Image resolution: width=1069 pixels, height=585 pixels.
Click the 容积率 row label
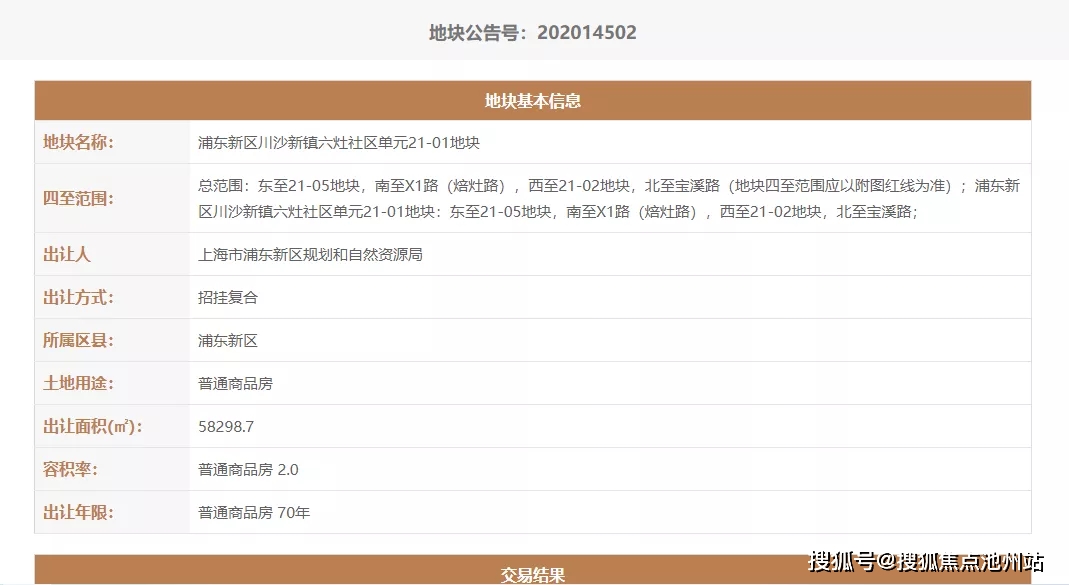coord(70,470)
